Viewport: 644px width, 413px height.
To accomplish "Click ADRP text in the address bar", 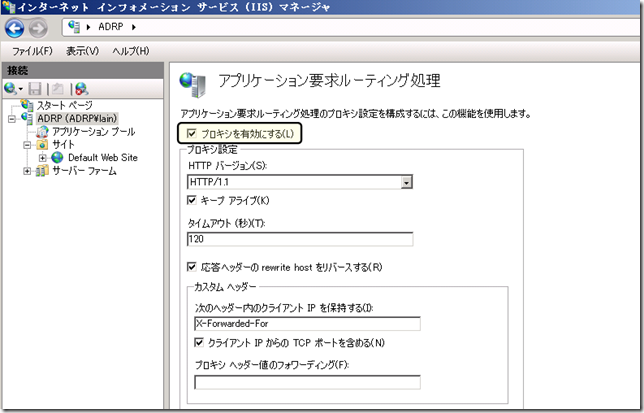I will [110, 27].
